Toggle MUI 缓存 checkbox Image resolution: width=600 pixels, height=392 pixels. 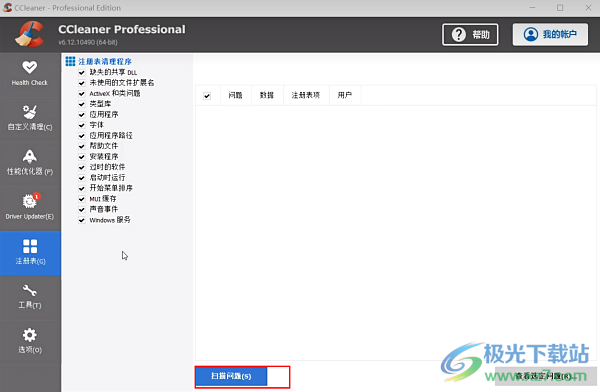pyautogui.click(x=82, y=199)
